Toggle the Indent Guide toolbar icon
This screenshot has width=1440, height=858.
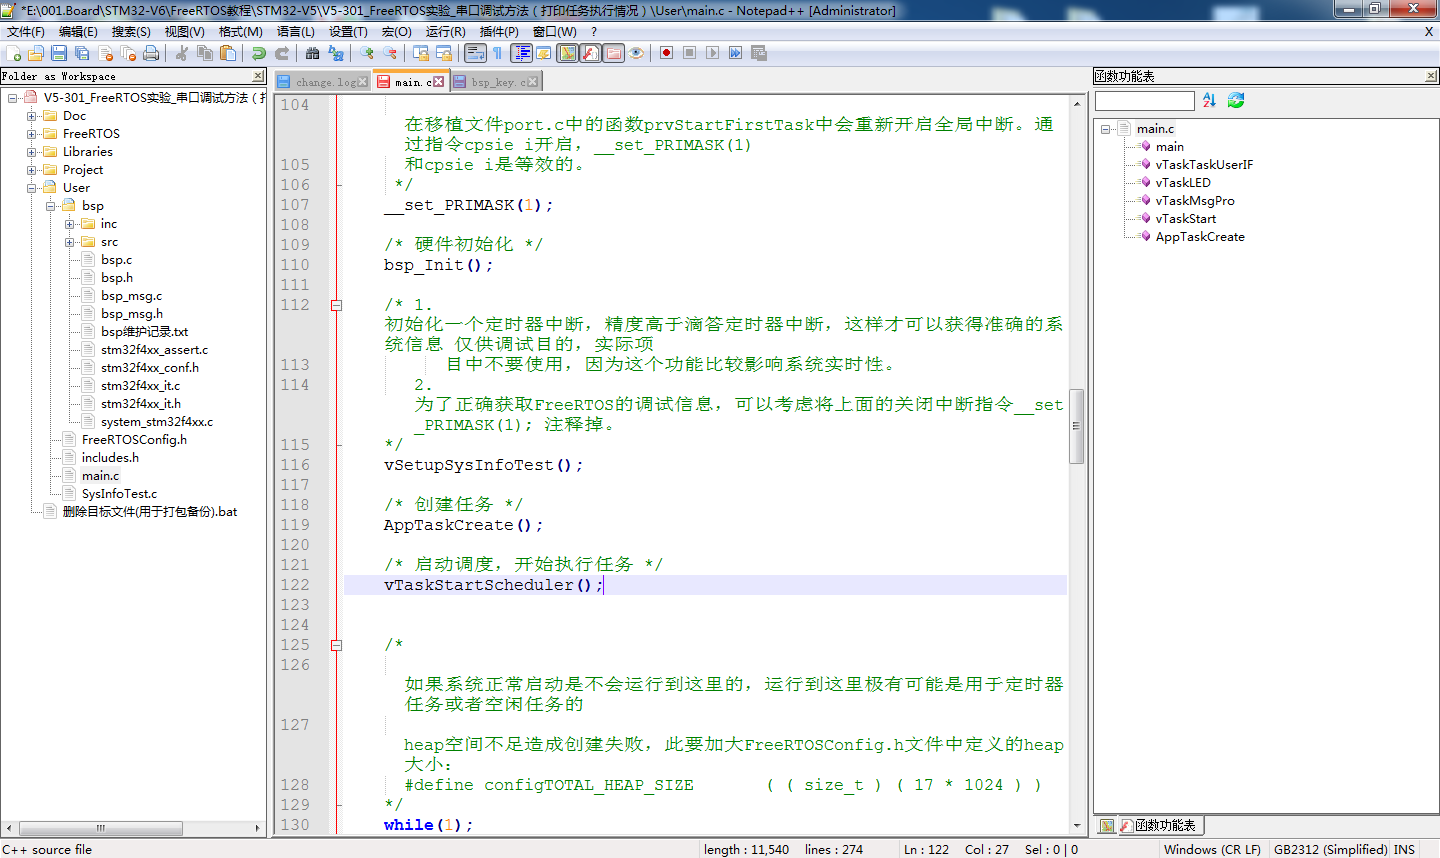pyautogui.click(x=521, y=53)
